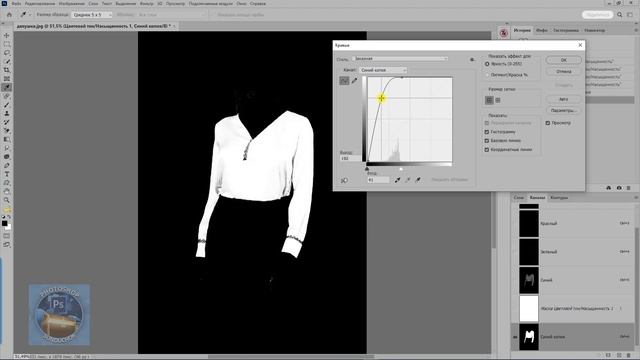Open the Окно menu

pyautogui.click(x=241, y=4)
